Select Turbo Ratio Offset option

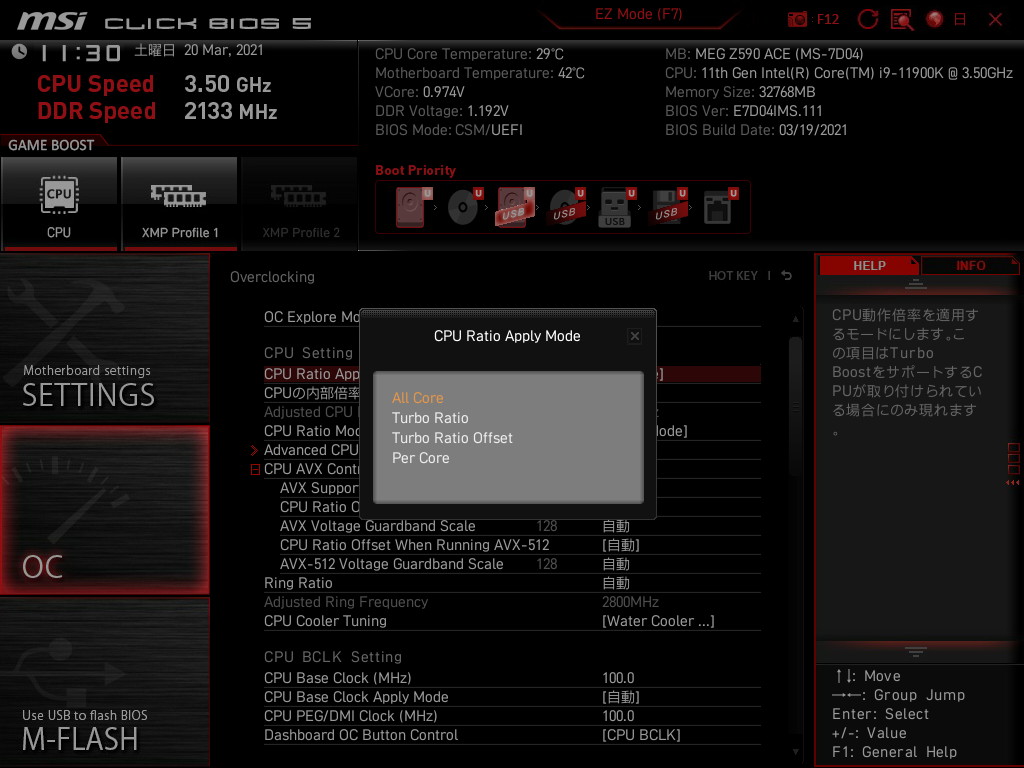tap(452, 438)
